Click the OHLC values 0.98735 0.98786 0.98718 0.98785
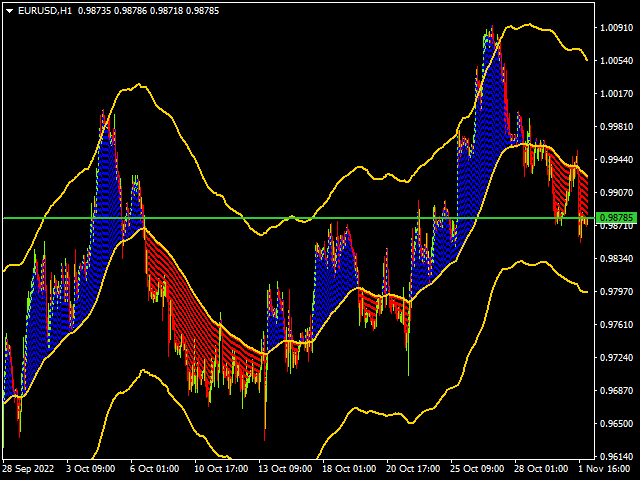The image size is (640, 480). (x=149, y=11)
